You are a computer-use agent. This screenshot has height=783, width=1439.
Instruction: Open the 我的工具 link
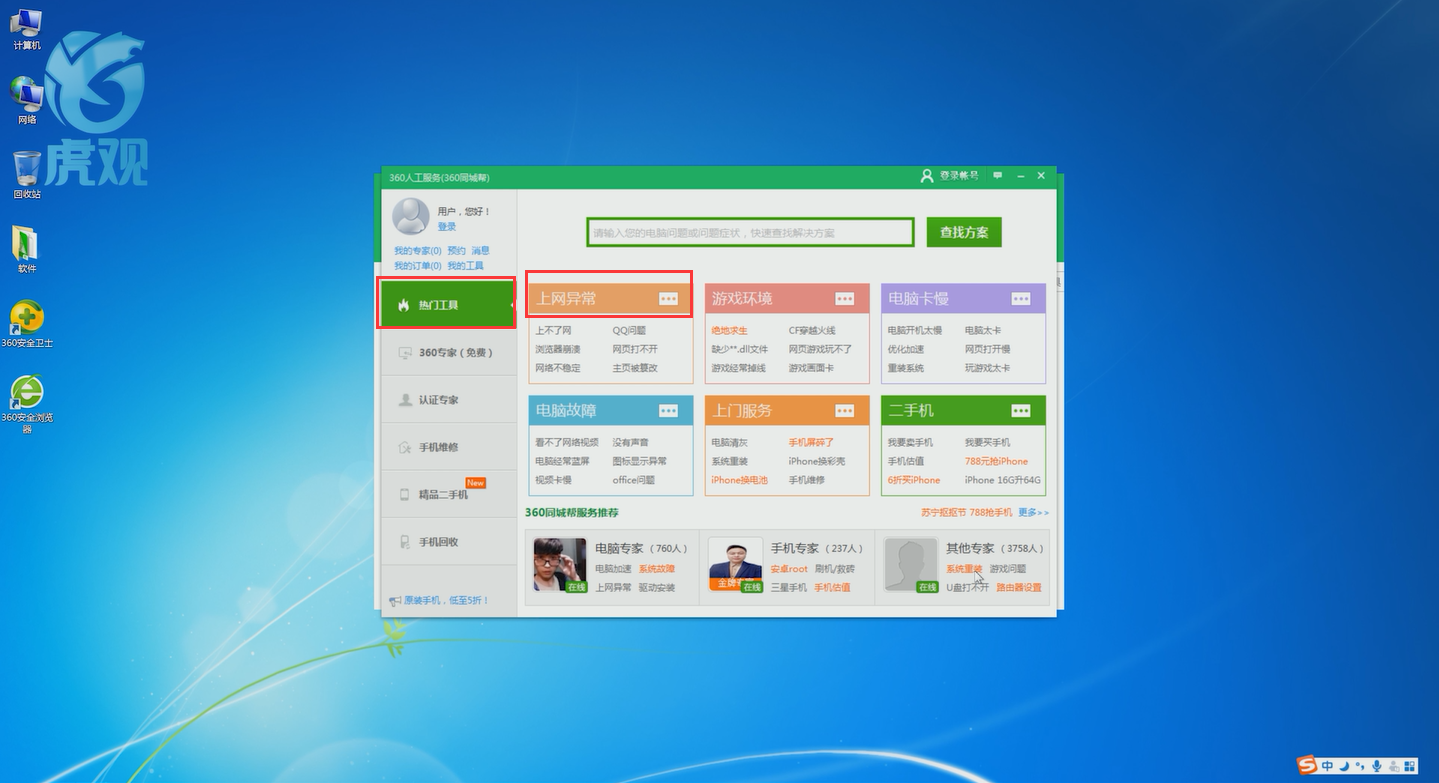point(465,266)
